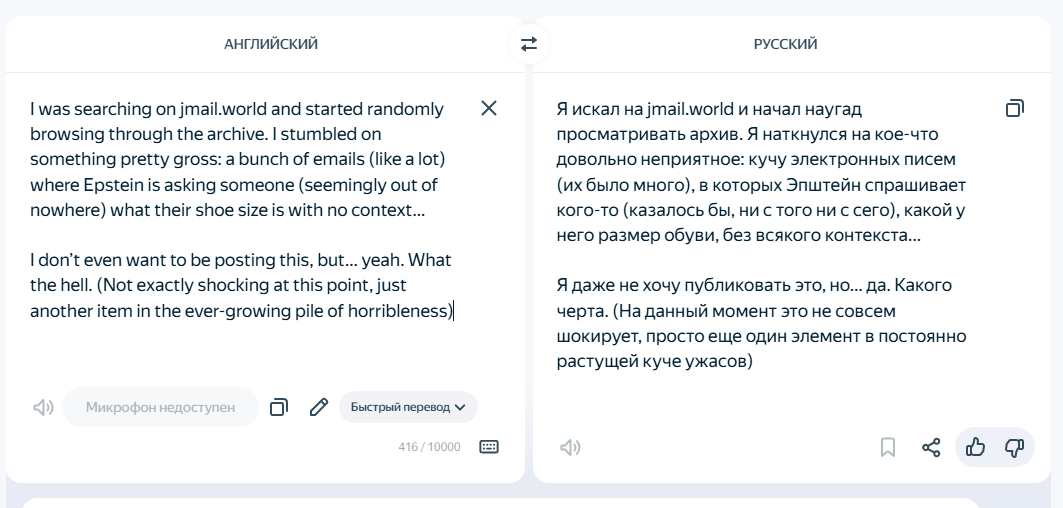Copy the Russian translation text
Image resolution: width=1063 pixels, height=508 pixels.
[x=1014, y=108]
